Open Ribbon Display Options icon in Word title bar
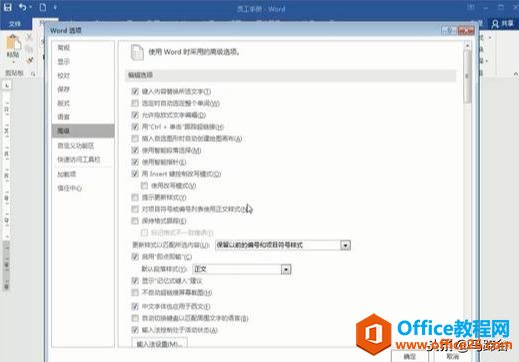The height and width of the screenshot is (362, 519). pos(471,7)
